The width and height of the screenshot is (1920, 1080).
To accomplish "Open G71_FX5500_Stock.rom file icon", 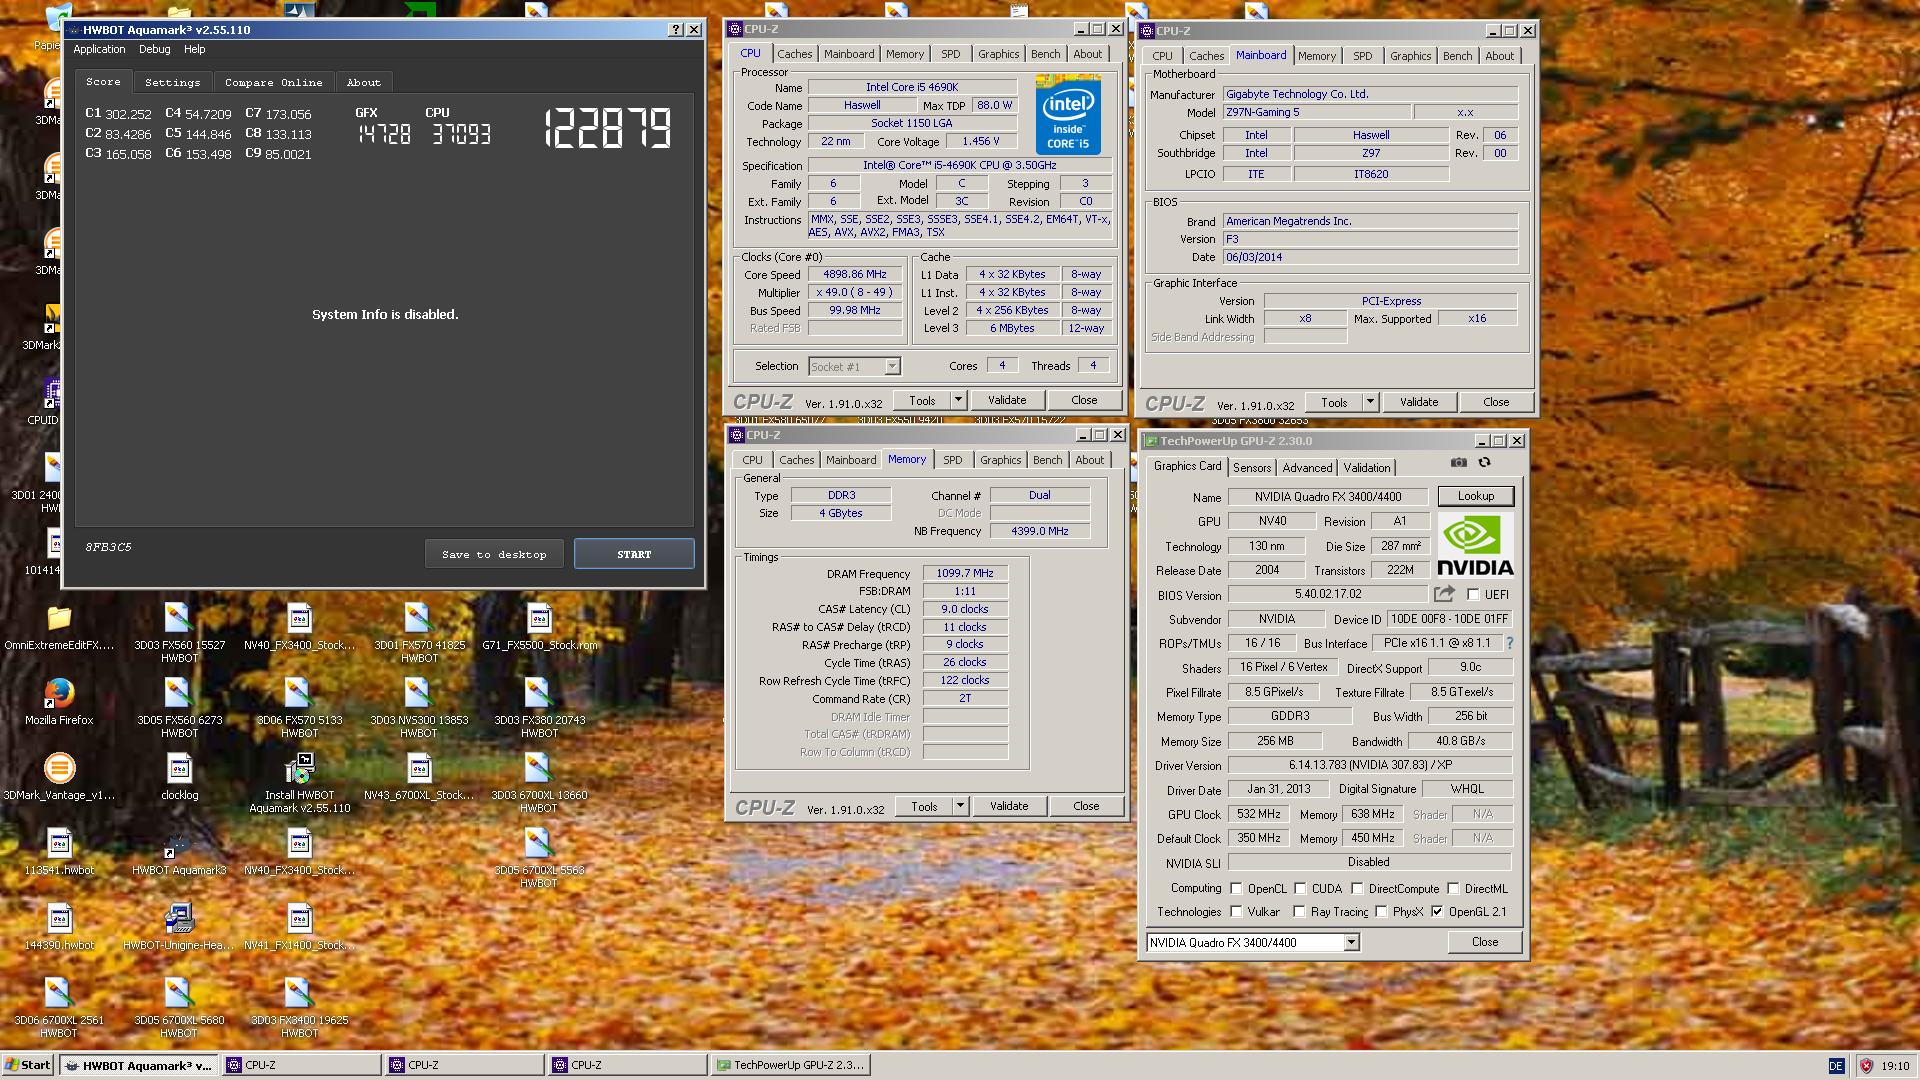I will [x=539, y=626].
